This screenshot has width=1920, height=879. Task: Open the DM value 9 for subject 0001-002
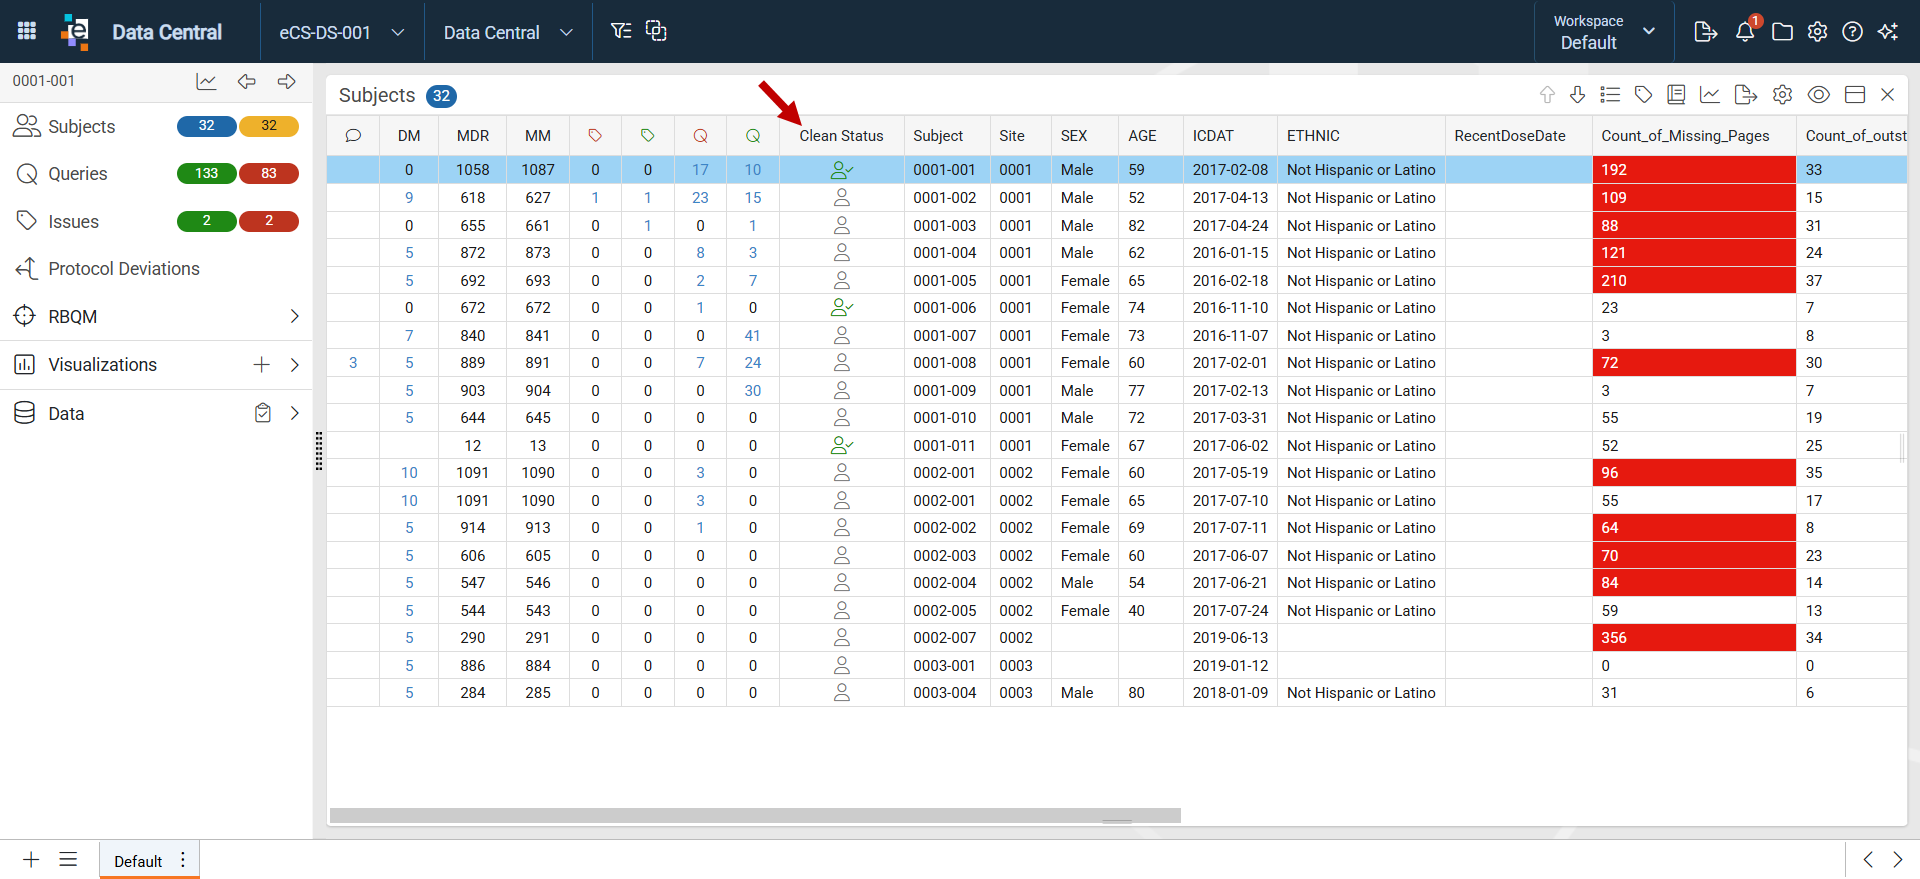pyautogui.click(x=409, y=198)
